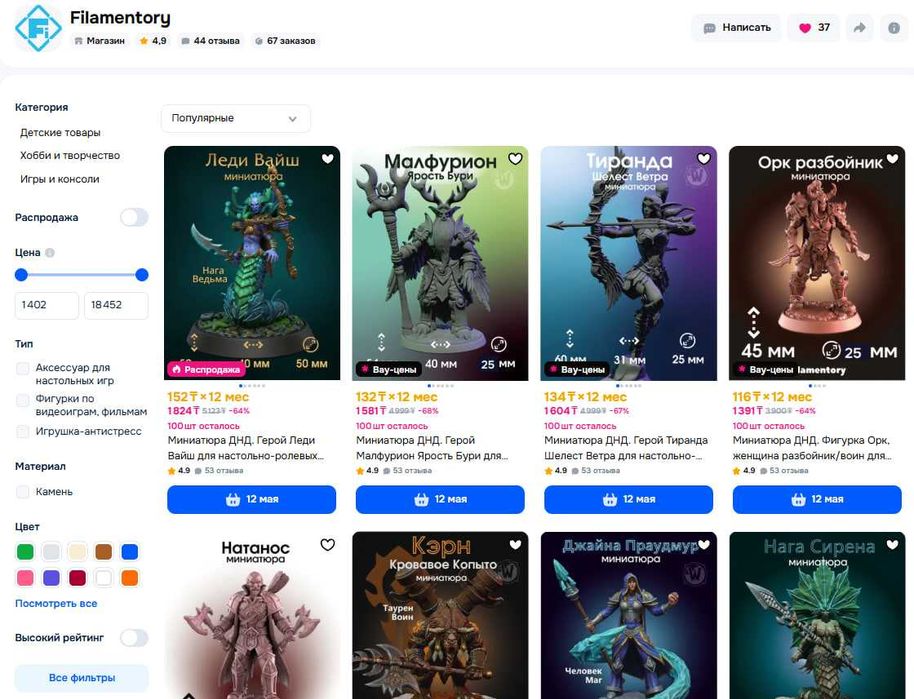914x699 pixels.
Task: Click Посмотреть все colors link
Action: coord(56,603)
